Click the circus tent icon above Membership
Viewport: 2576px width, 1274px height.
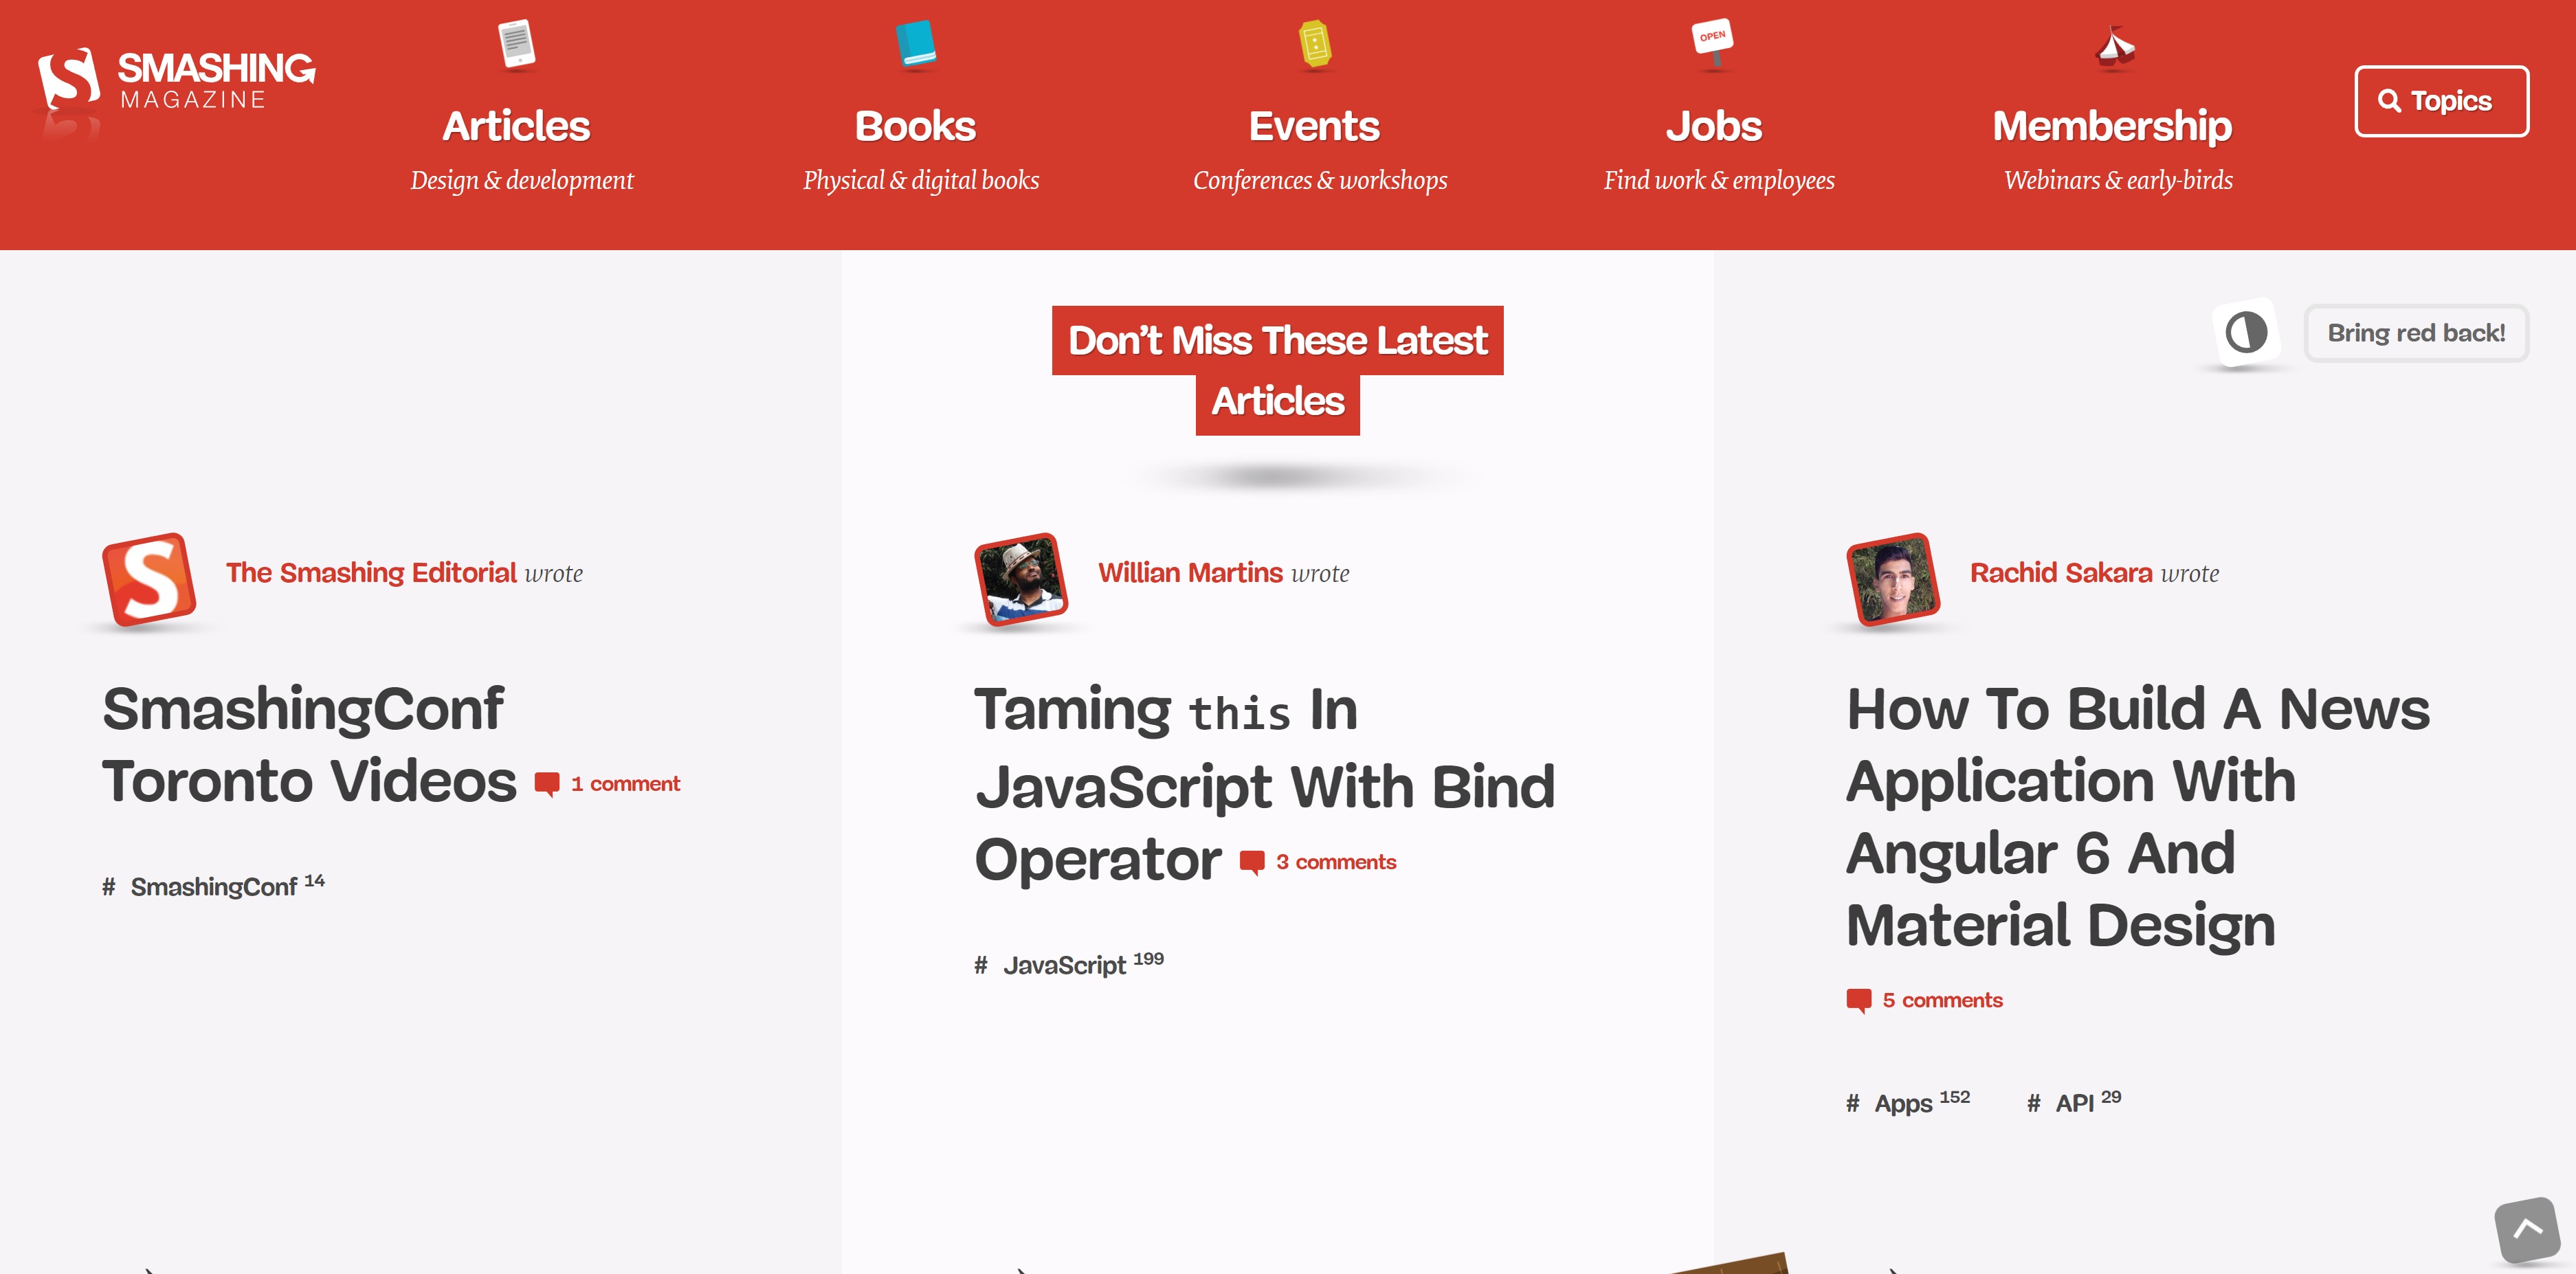2114,47
